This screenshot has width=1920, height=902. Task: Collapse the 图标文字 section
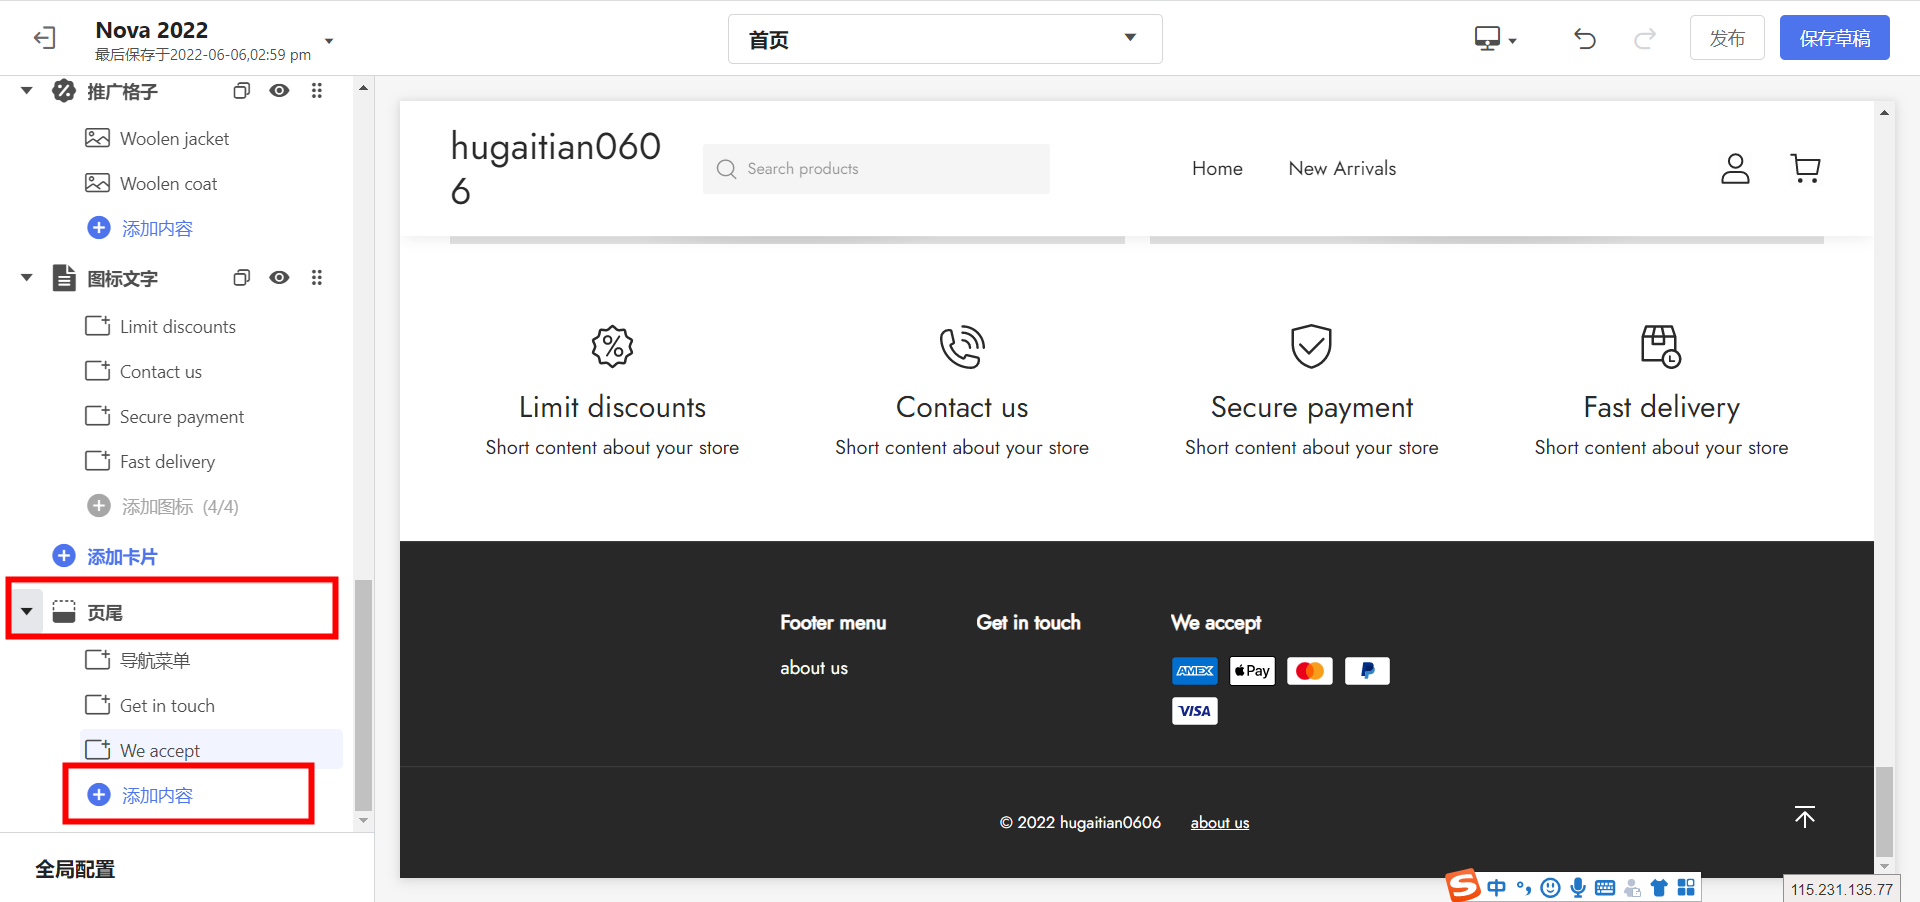(x=27, y=278)
